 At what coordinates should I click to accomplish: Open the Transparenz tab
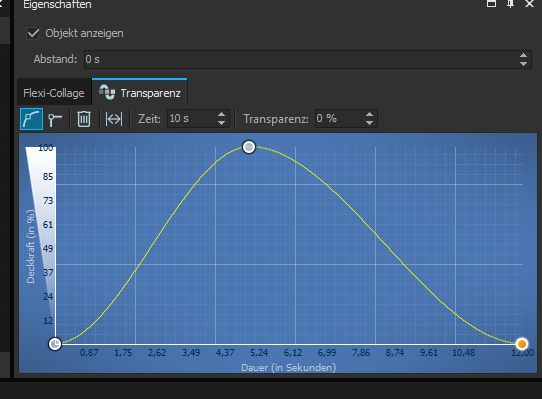point(140,92)
